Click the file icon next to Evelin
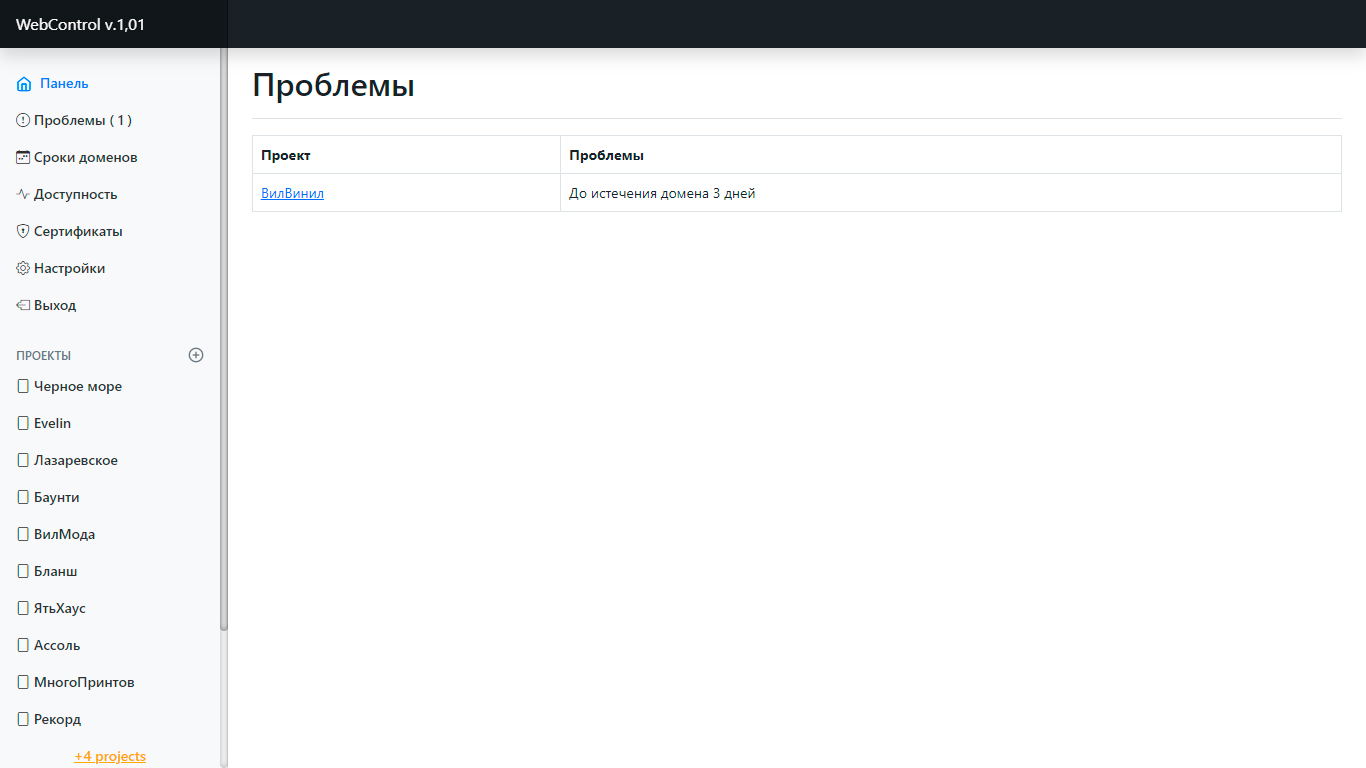The height and width of the screenshot is (768, 1366). (x=23, y=424)
